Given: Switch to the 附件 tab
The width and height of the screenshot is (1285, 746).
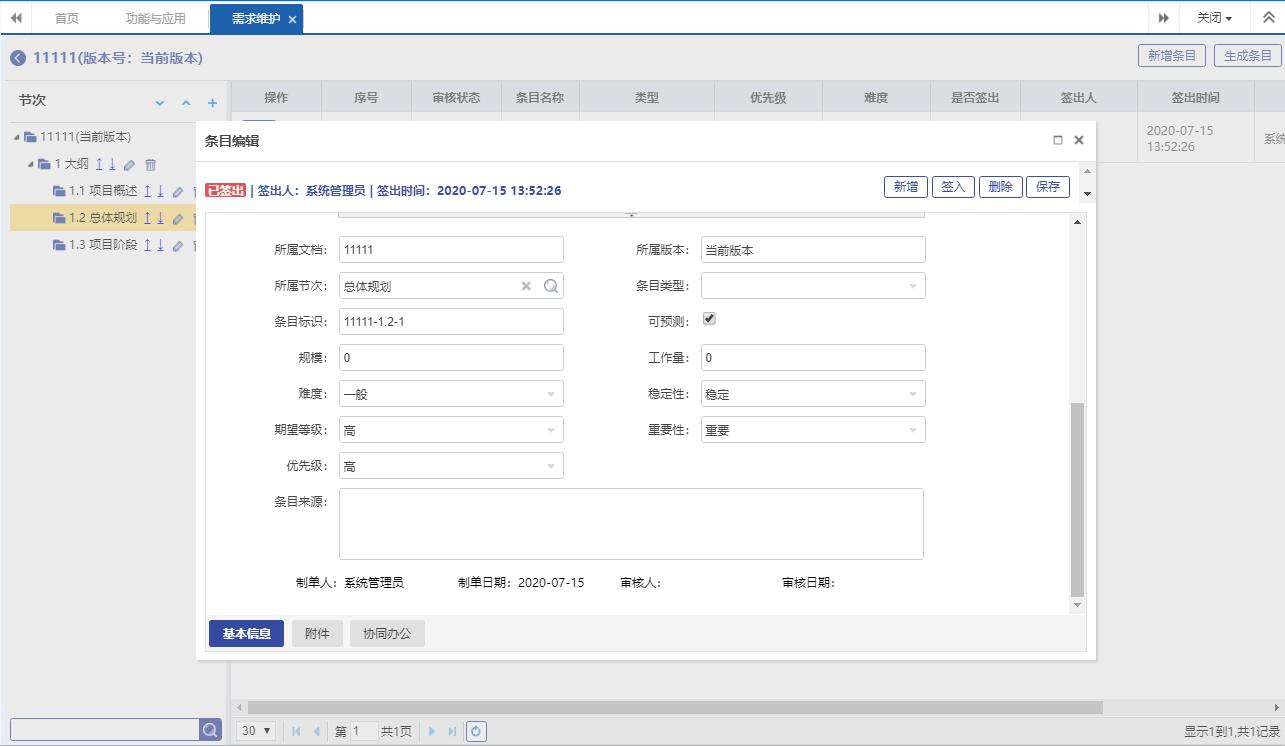Looking at the screenshot, I should 317,634.
